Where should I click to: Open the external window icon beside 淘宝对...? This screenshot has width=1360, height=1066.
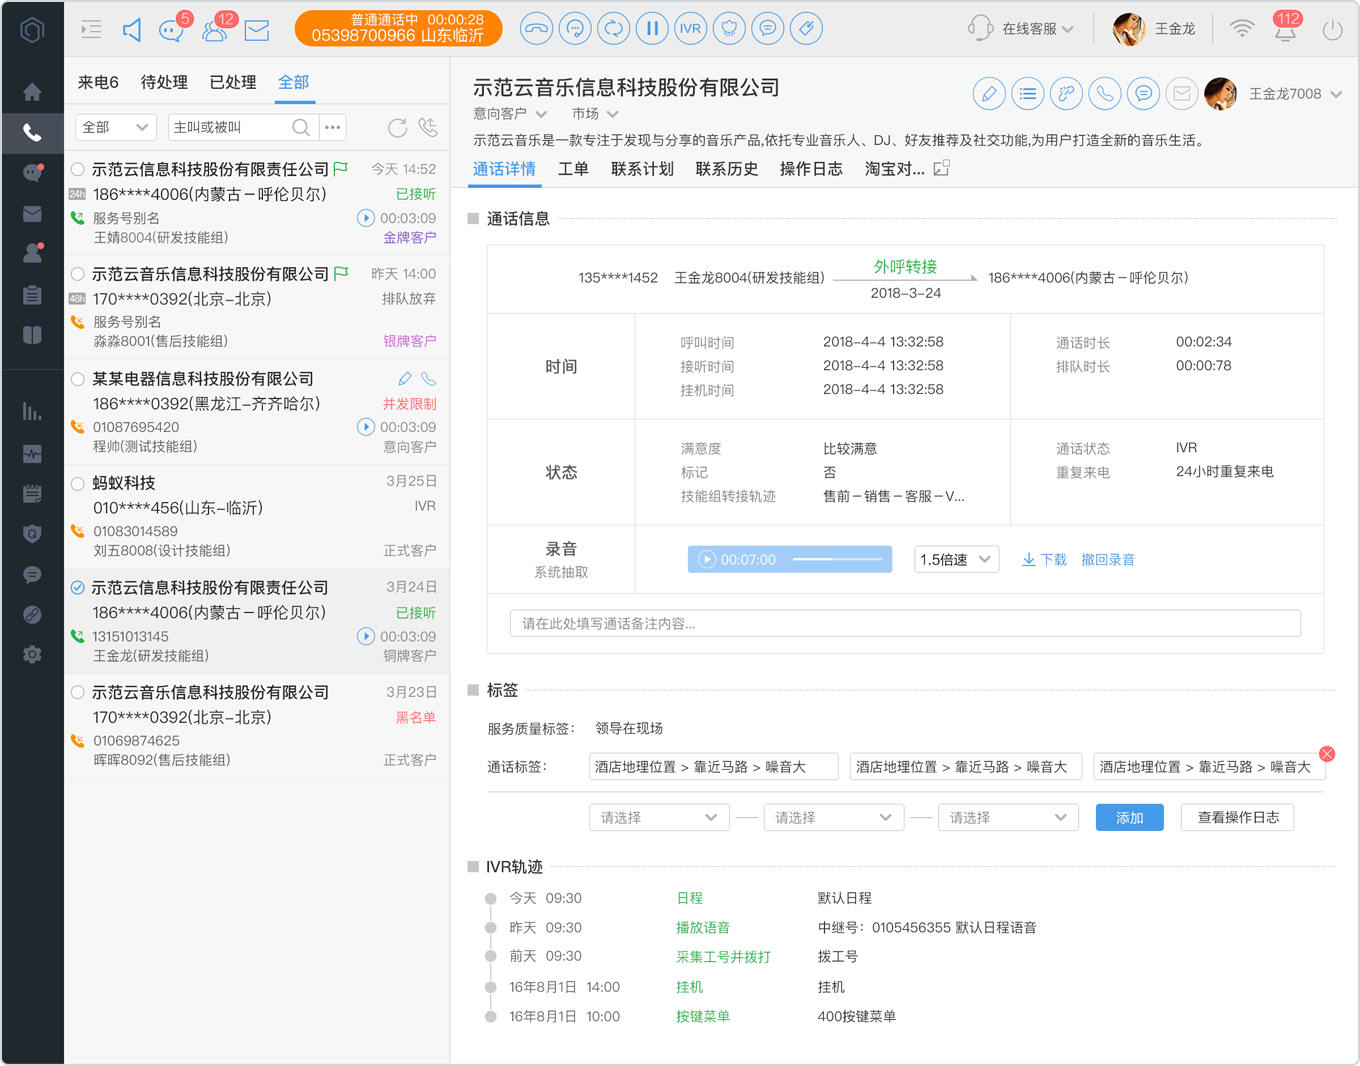(941, 168)
